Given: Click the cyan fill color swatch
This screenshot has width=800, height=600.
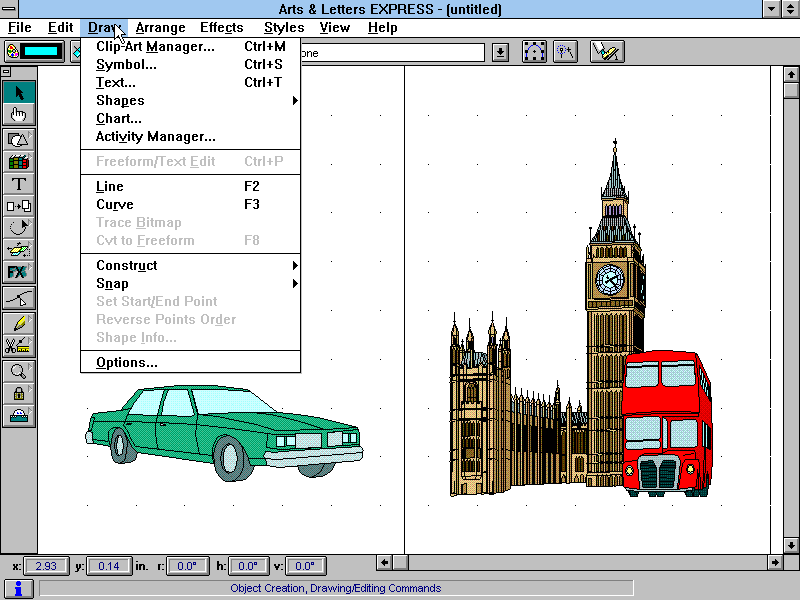Looking at the screenshot, I should coord(41,52).
